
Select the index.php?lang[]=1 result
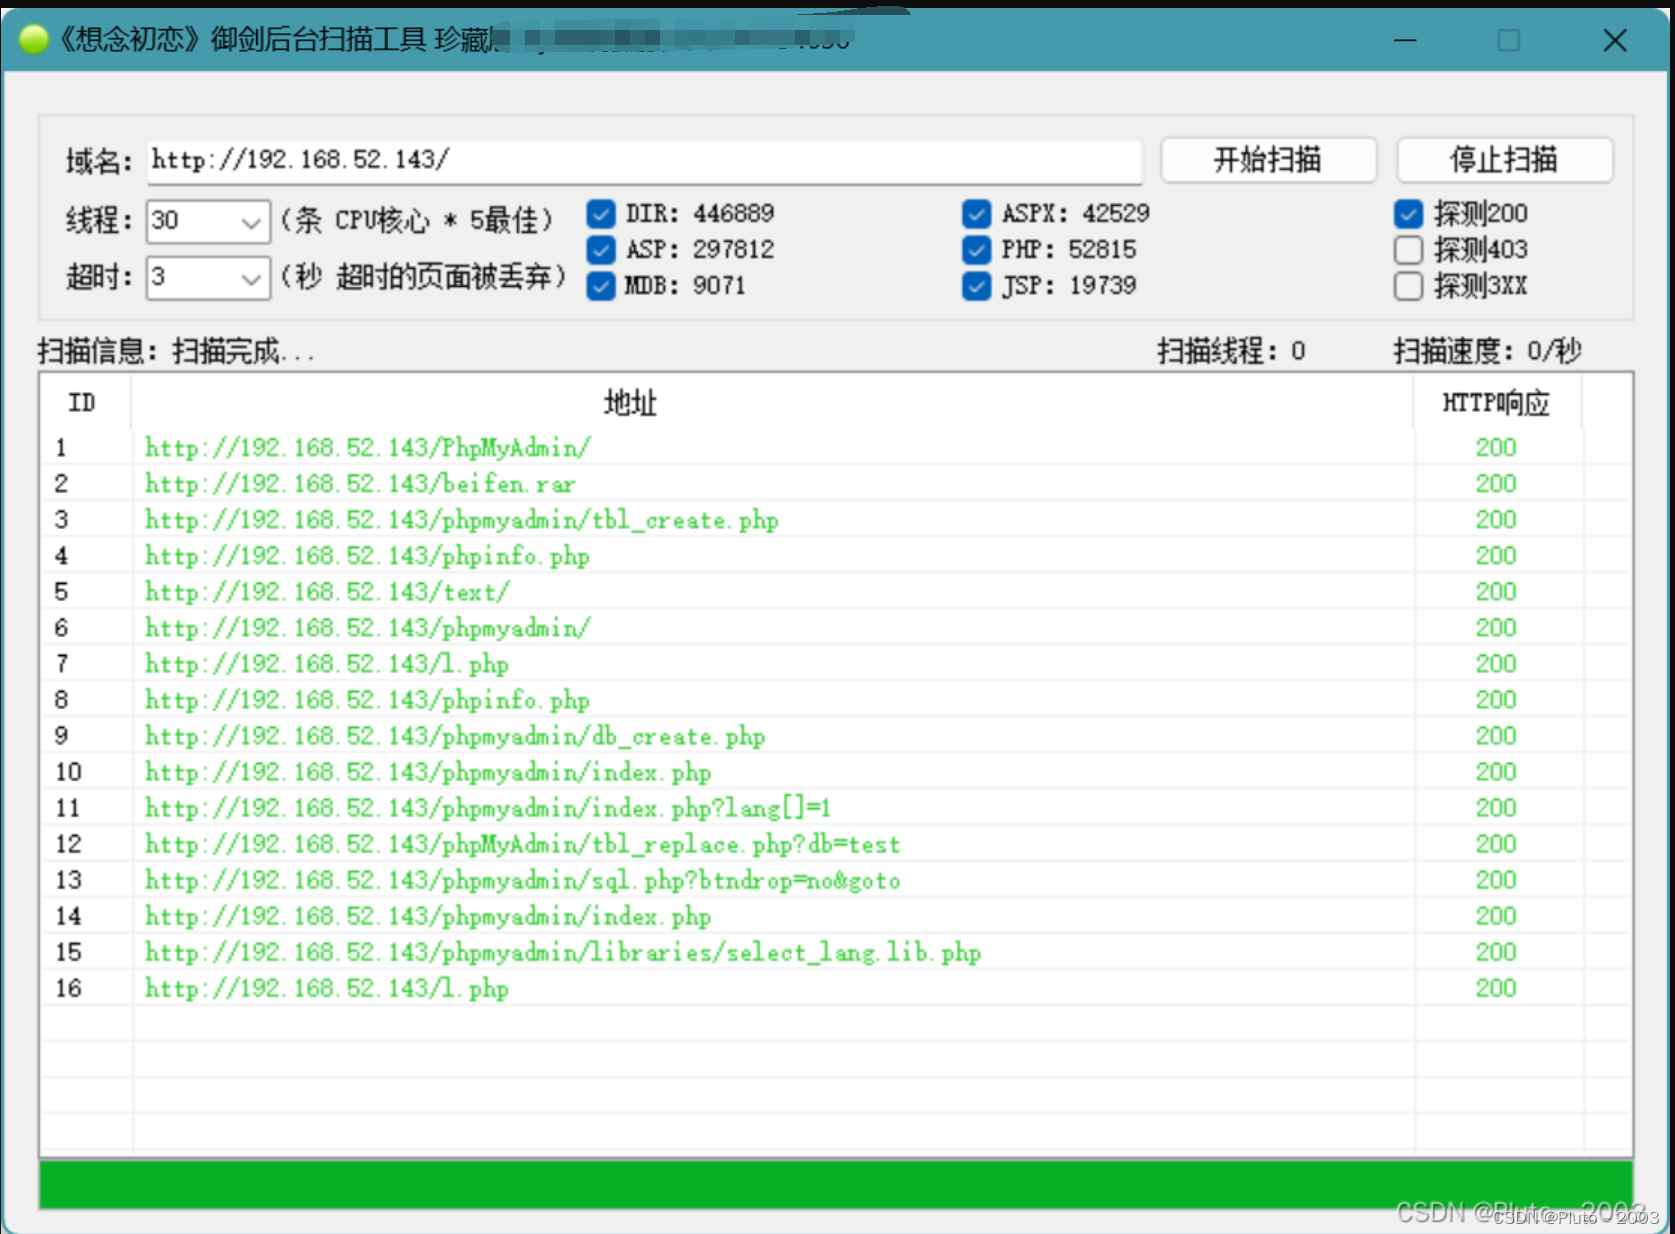point(488,808)
